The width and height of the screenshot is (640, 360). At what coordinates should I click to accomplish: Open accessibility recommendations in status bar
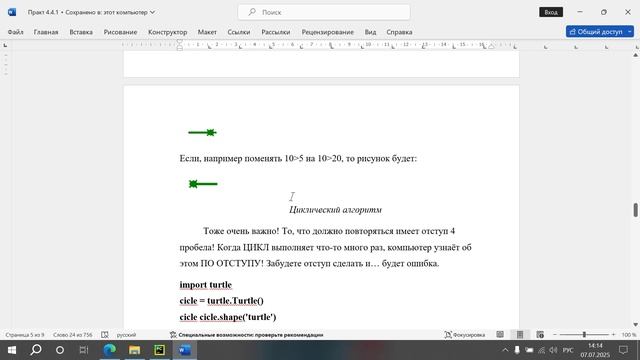[x=247, y=335]
